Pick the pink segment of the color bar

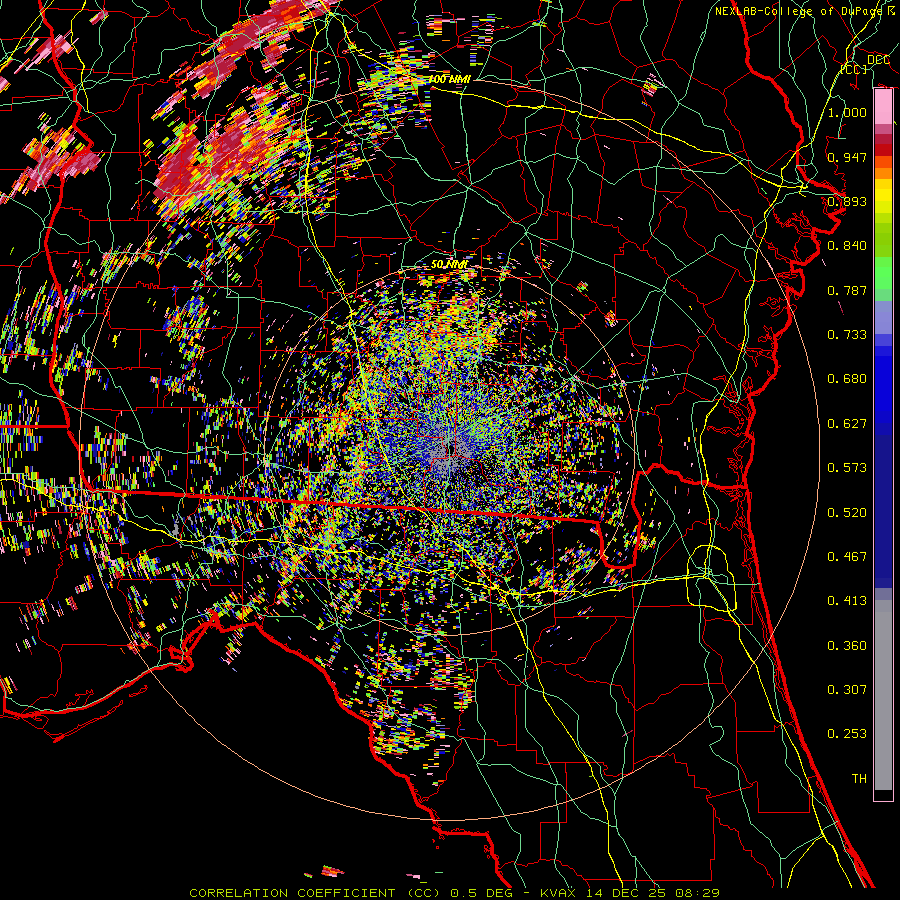[x=883, y=107]
